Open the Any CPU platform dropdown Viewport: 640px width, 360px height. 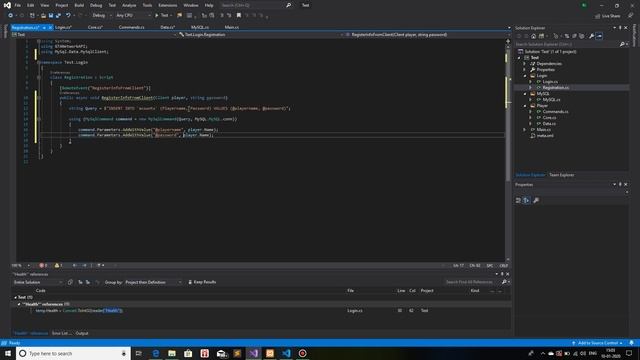pos(133,16)
